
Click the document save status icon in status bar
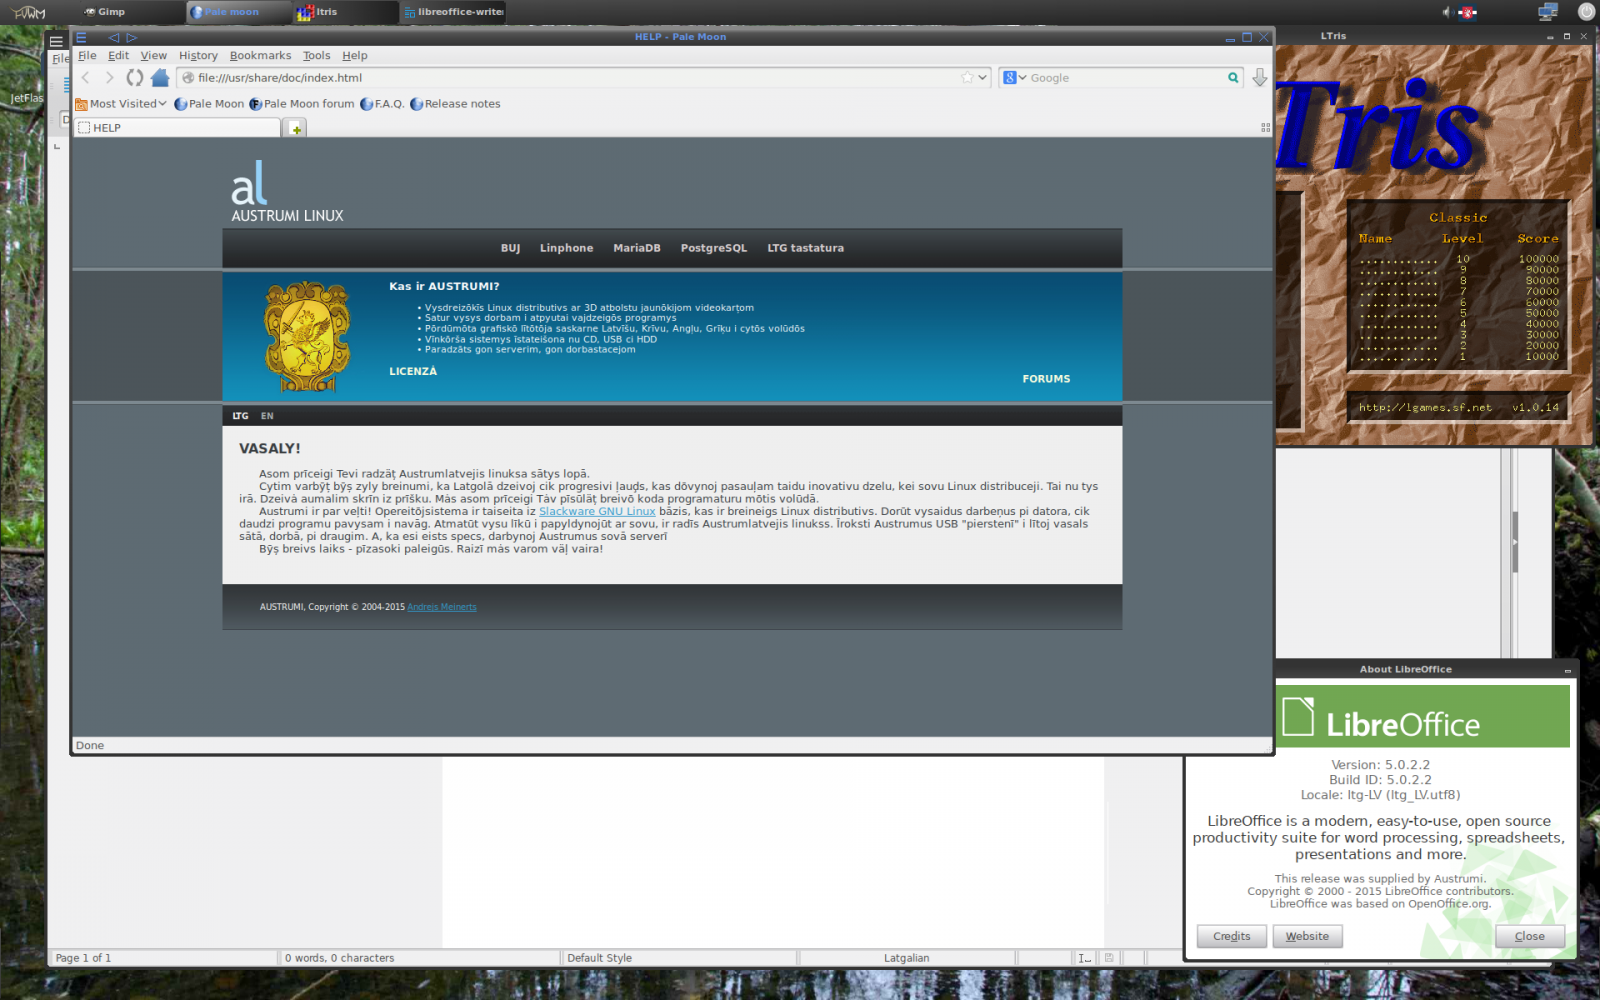click(x=1109, y=958)
